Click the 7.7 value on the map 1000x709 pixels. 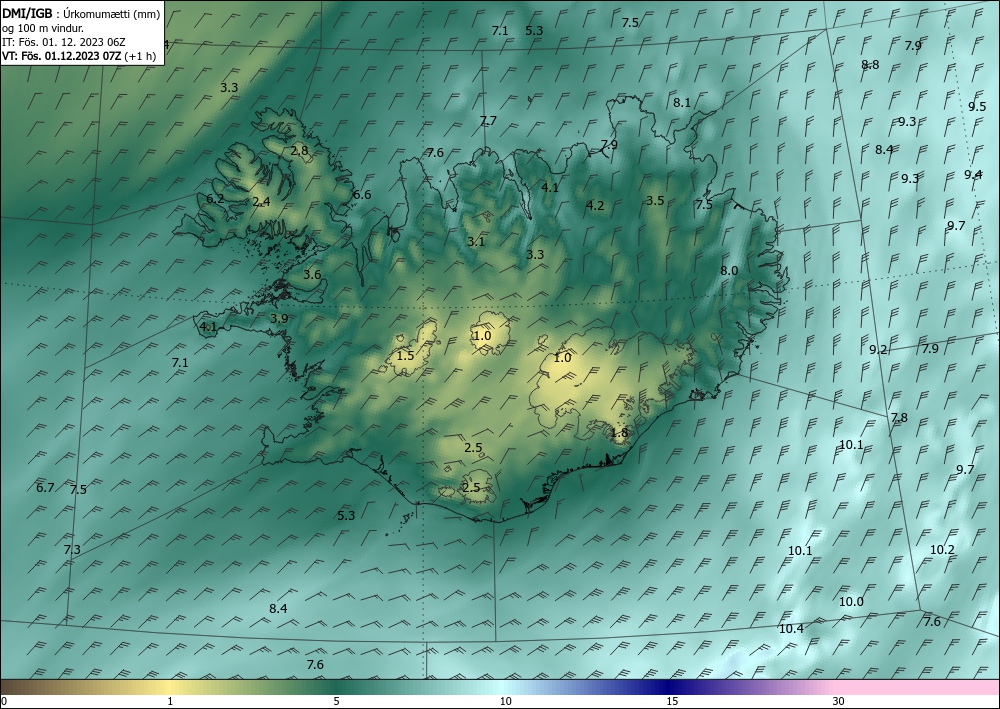pos(488,120)
